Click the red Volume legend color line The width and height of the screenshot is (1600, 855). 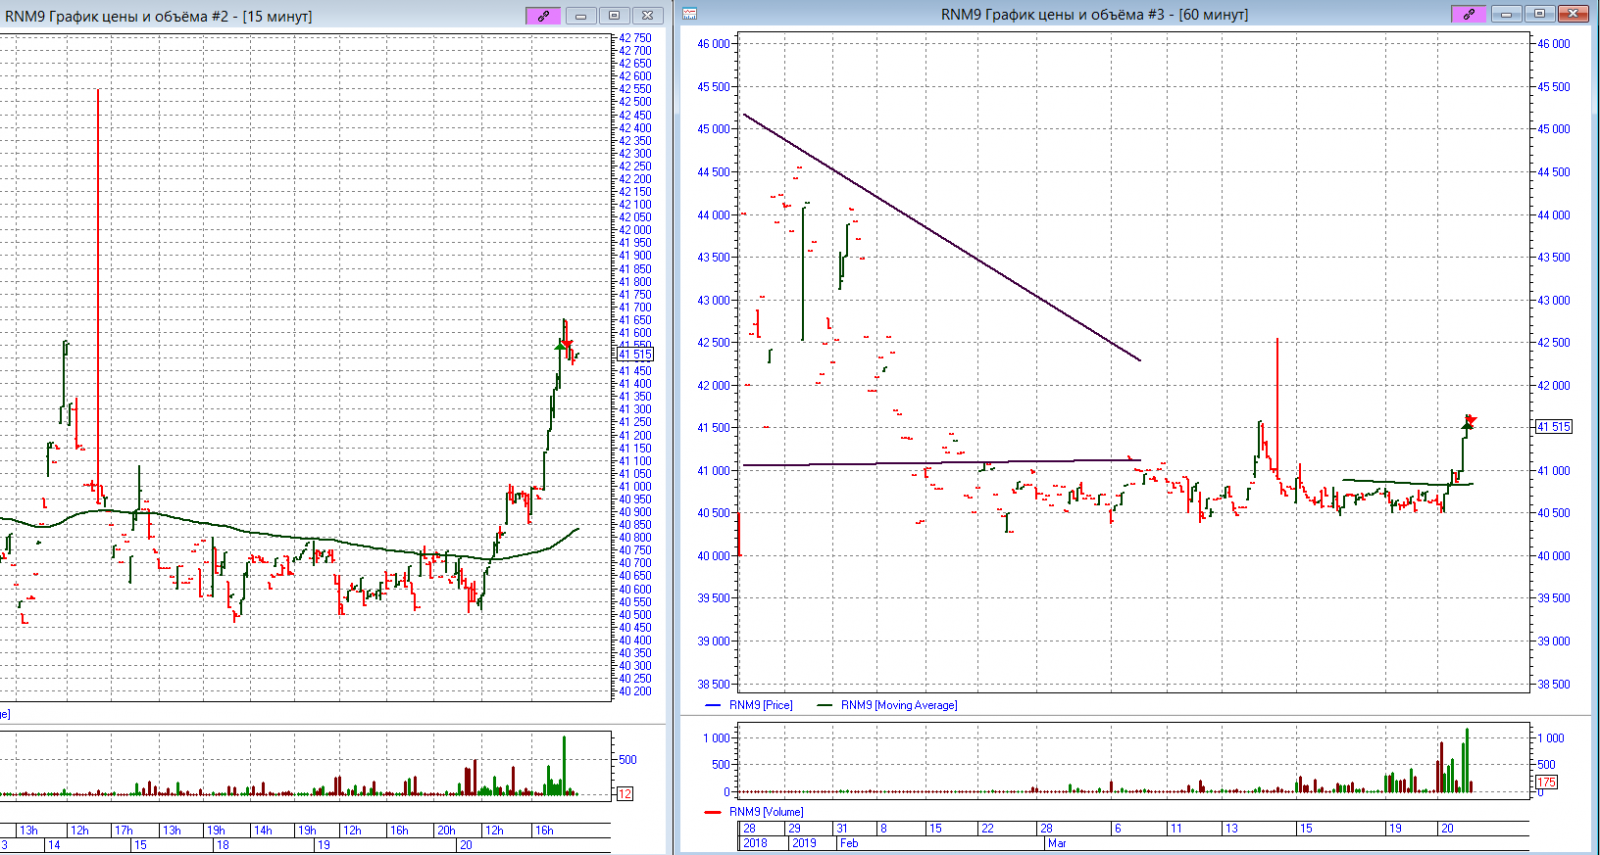coord(713,812)
